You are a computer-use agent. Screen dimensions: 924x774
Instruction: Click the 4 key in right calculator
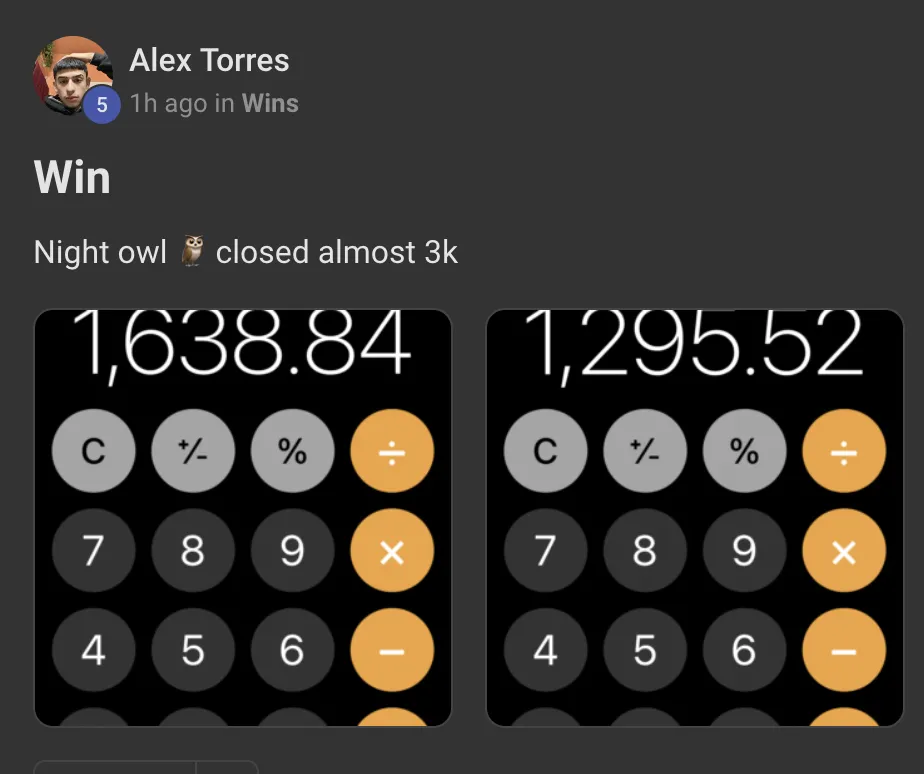tap(546, 650)
